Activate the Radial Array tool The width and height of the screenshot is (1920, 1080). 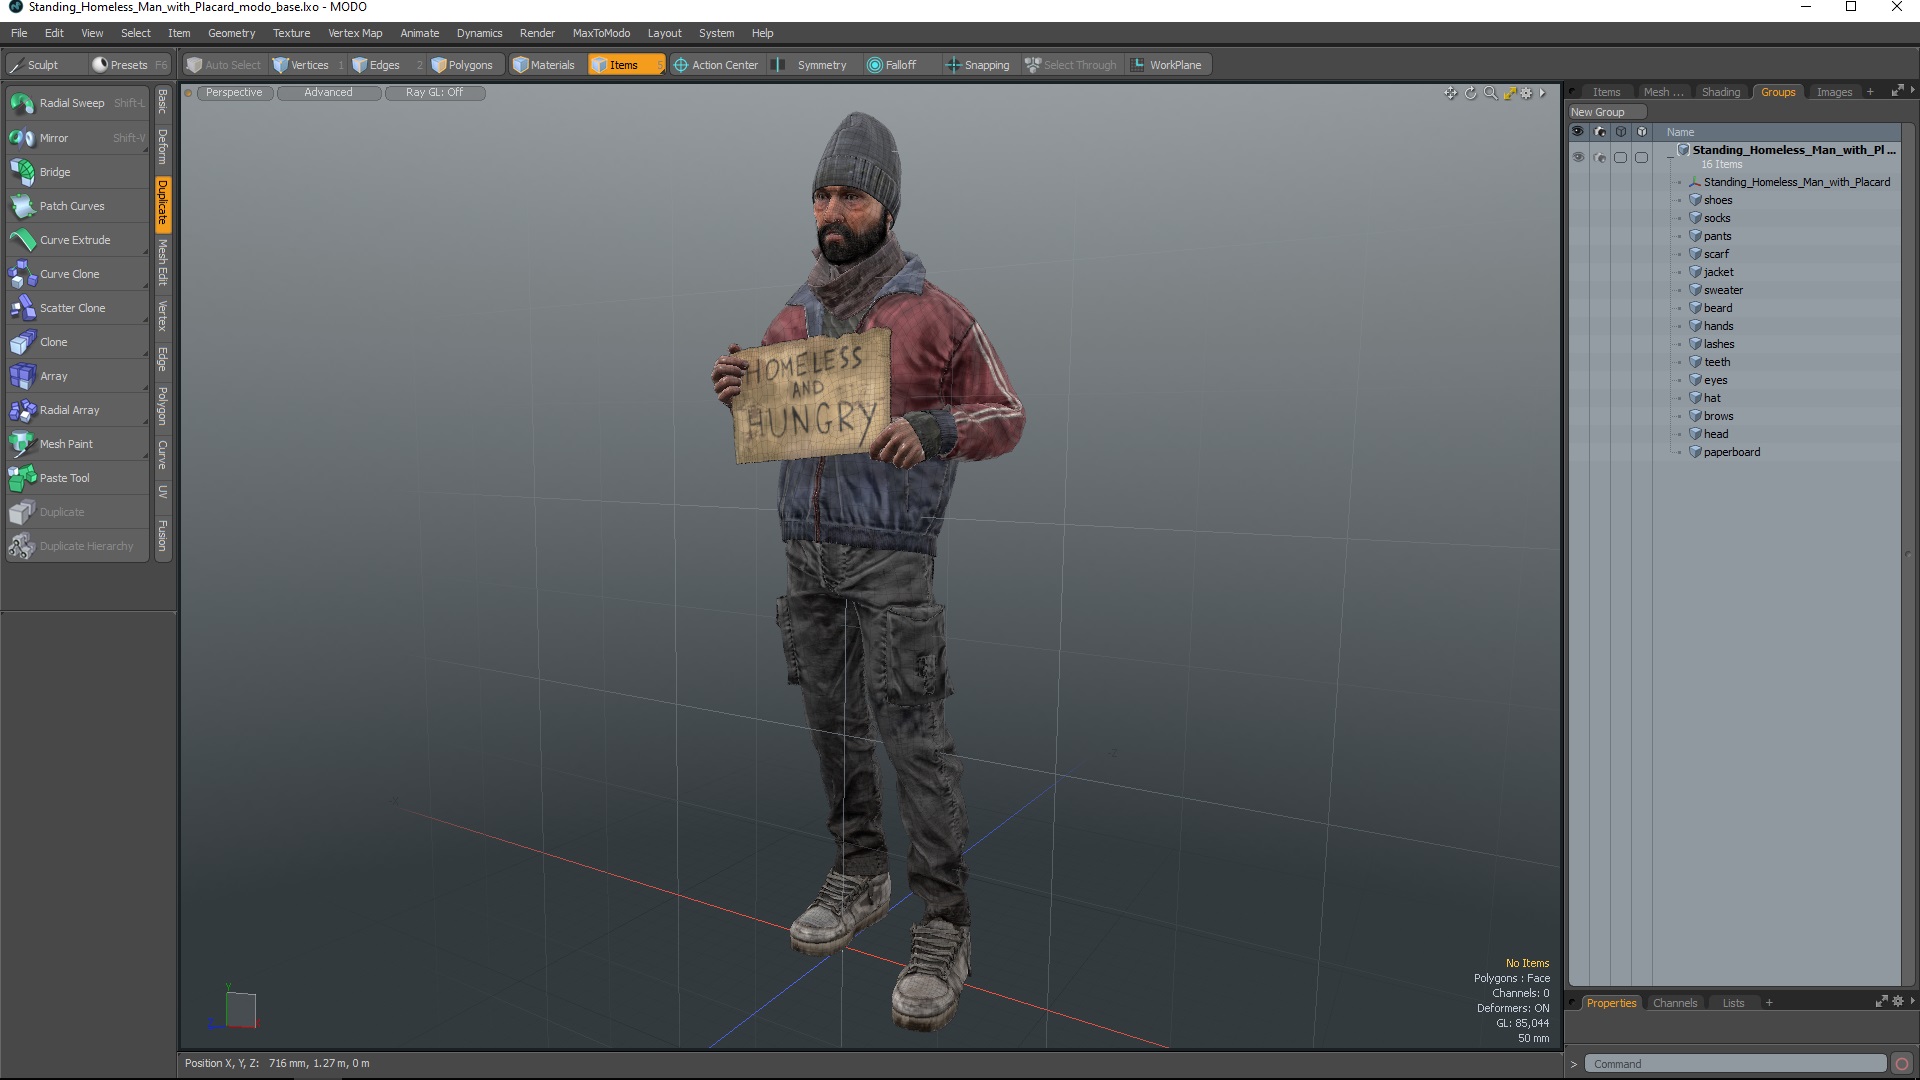(77, 410)
